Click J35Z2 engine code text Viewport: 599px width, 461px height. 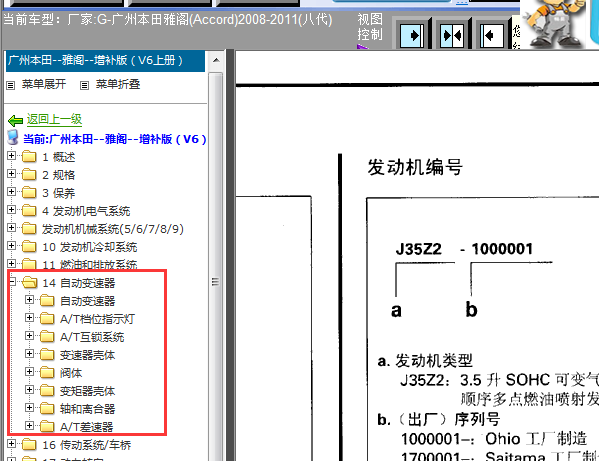[419, 249]
